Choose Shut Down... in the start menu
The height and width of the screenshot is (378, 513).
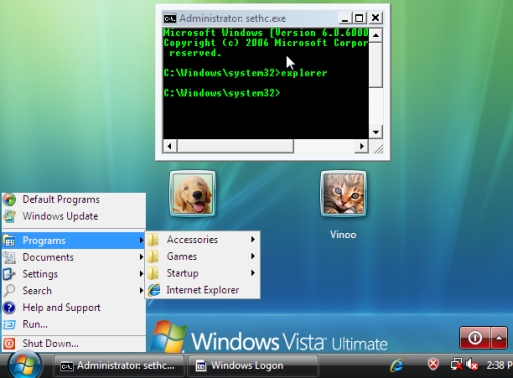tap(73, 343)
